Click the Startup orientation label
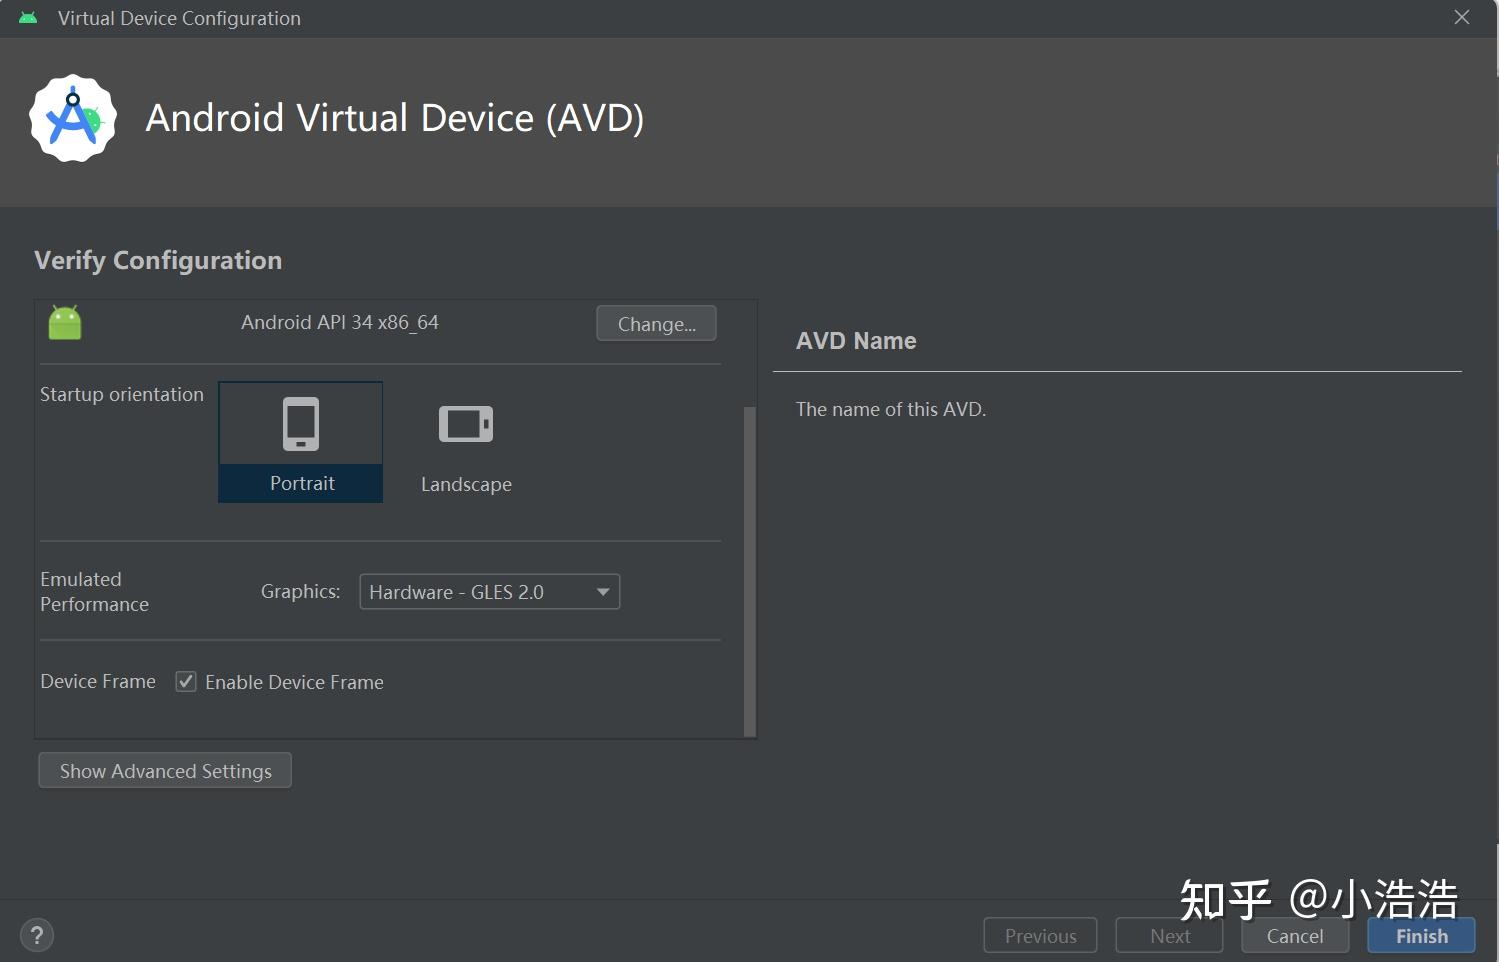Screen dimensions: 1499x962 122,394
